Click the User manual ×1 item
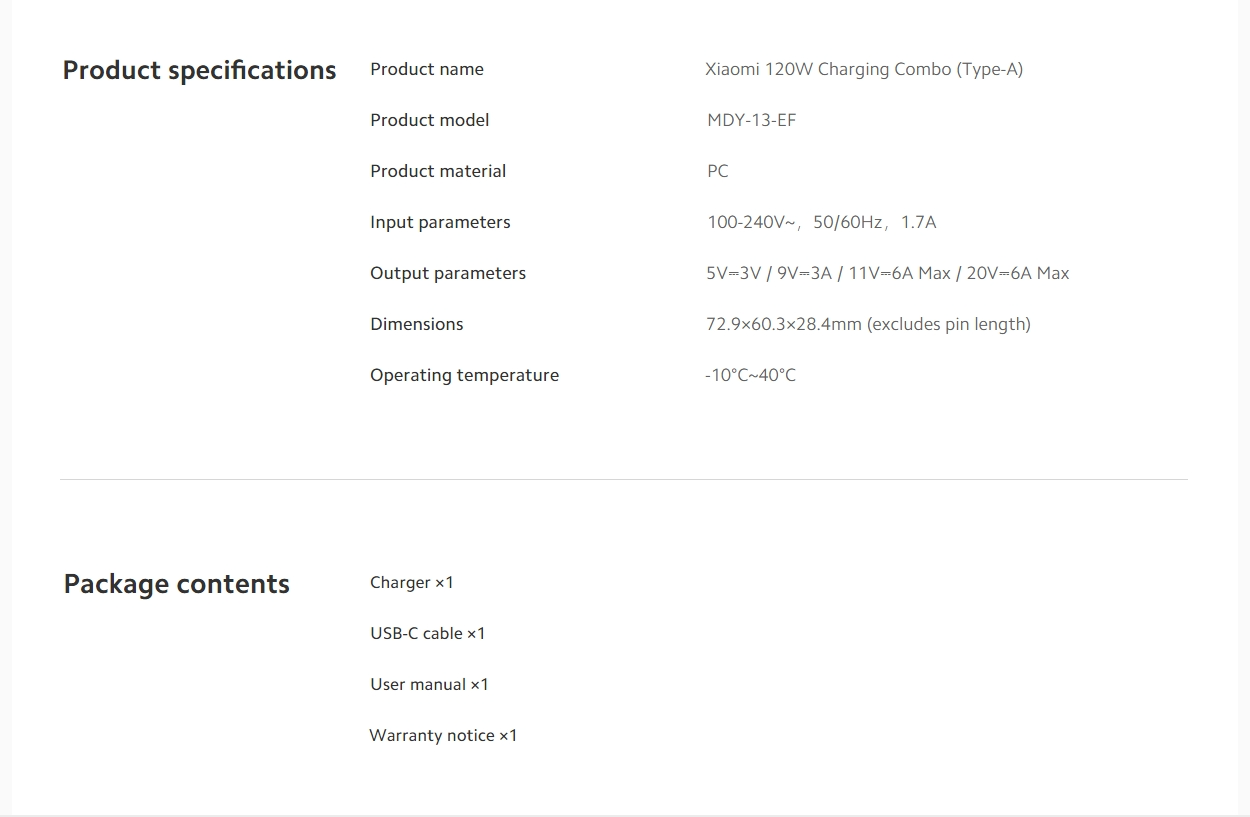1250x817 pixels. (430, 684)
